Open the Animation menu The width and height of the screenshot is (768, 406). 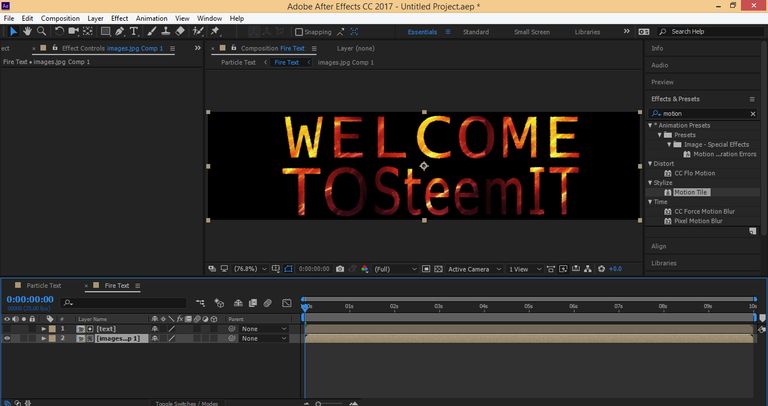[151, 18]
